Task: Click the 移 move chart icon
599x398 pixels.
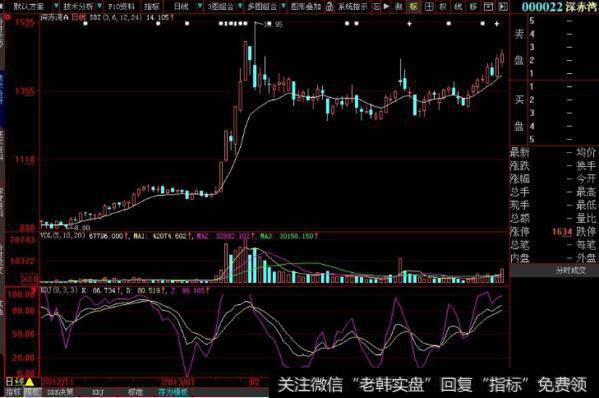Action: (x=473, y=6)
